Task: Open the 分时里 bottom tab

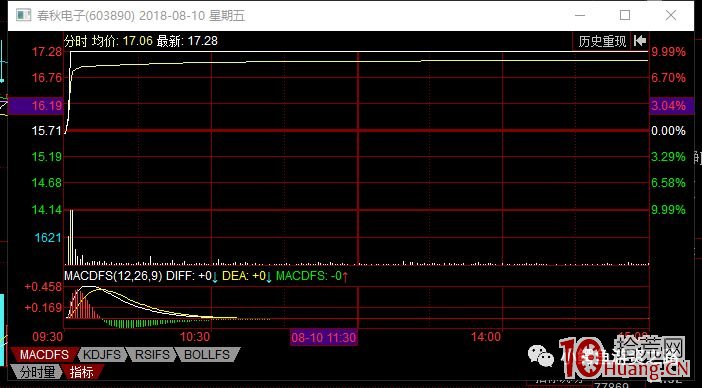Action: pos(37,371)
